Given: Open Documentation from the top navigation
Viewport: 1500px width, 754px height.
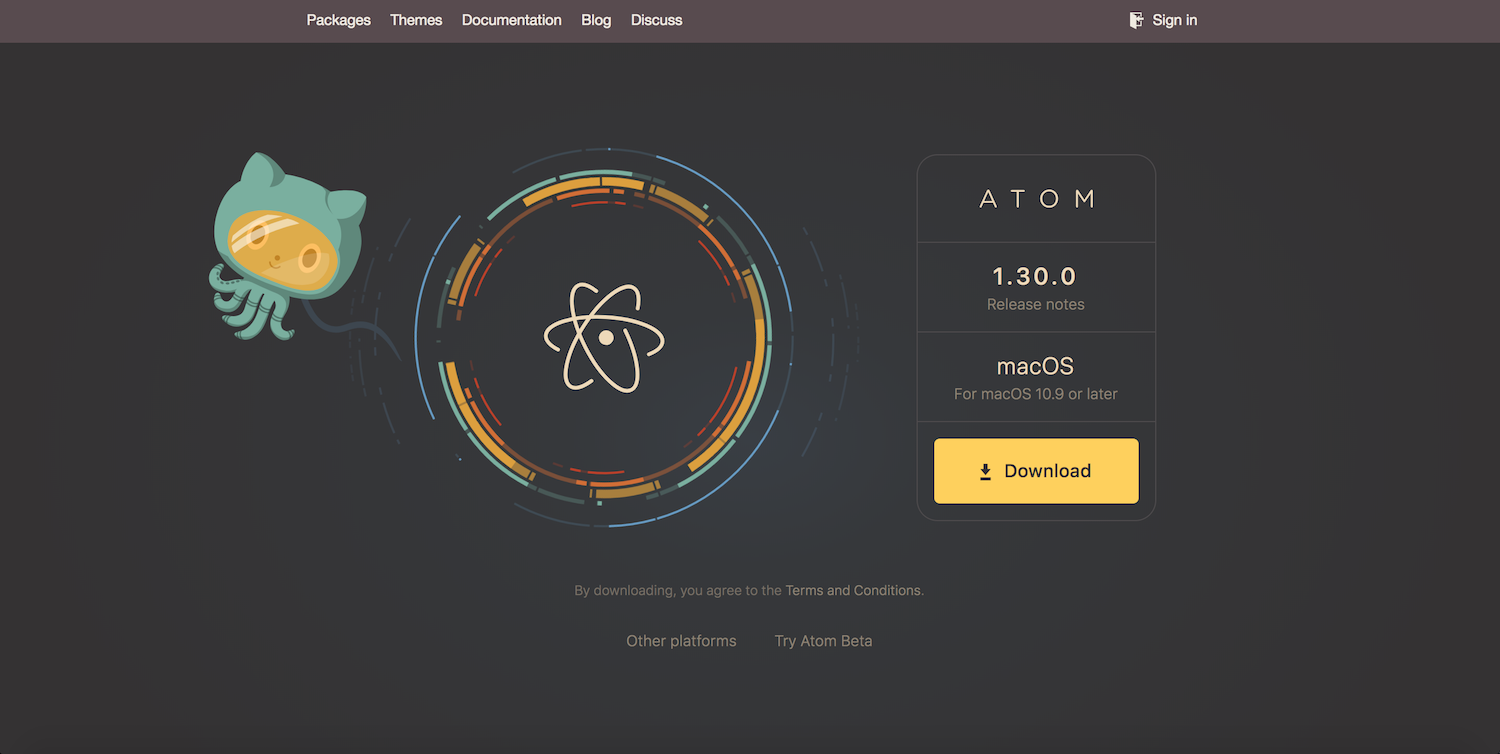Looking at the screenshot, I should [x=511, y=20].
